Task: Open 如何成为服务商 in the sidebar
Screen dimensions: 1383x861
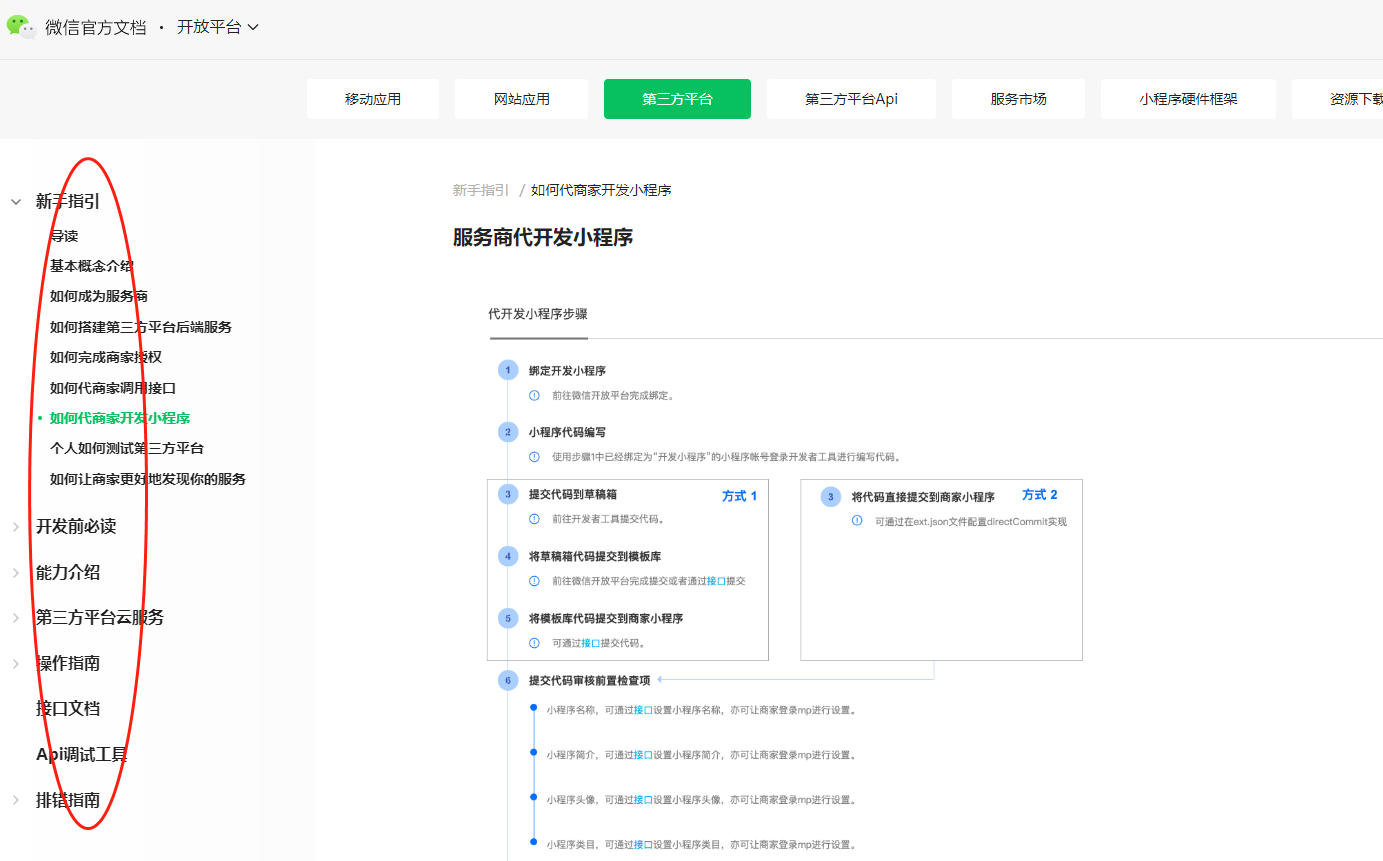Action: coord(99,296)
